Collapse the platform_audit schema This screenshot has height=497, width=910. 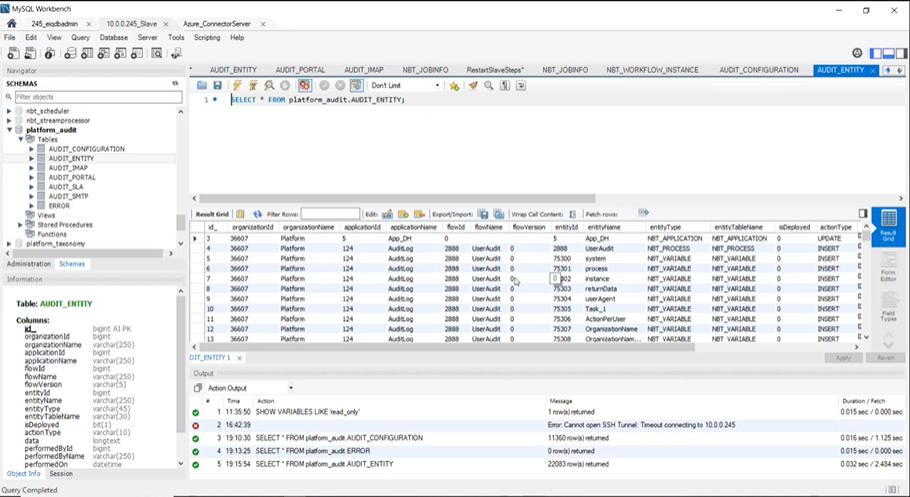[9, 130]
